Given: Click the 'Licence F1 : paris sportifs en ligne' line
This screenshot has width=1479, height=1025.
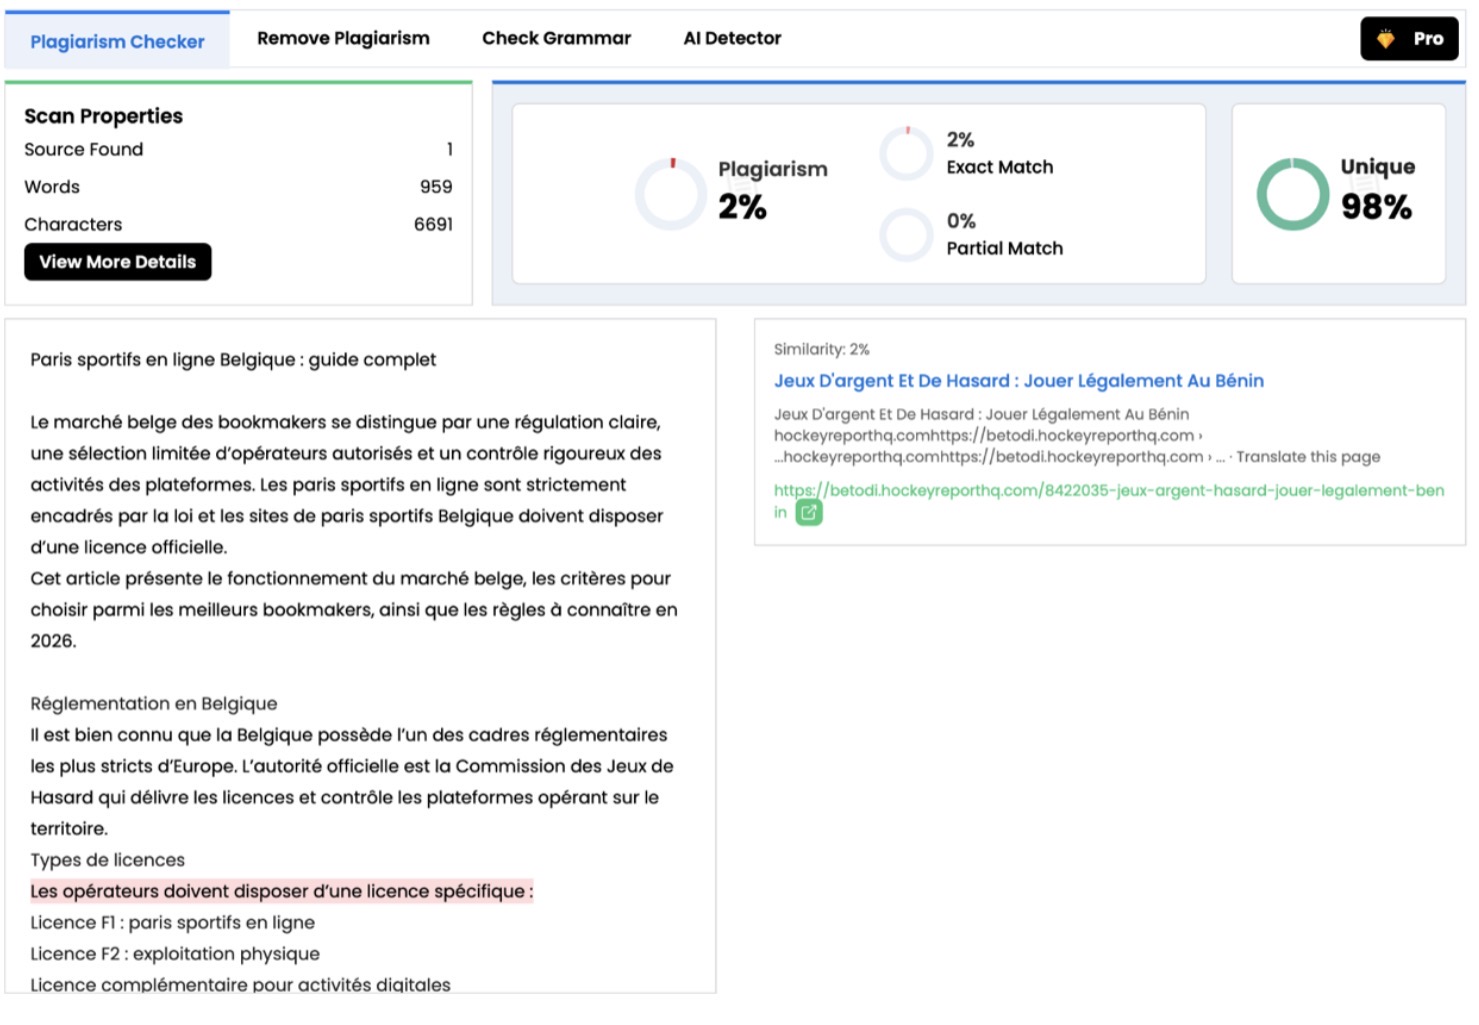Looking at the screenshot, I should (172, 923).
